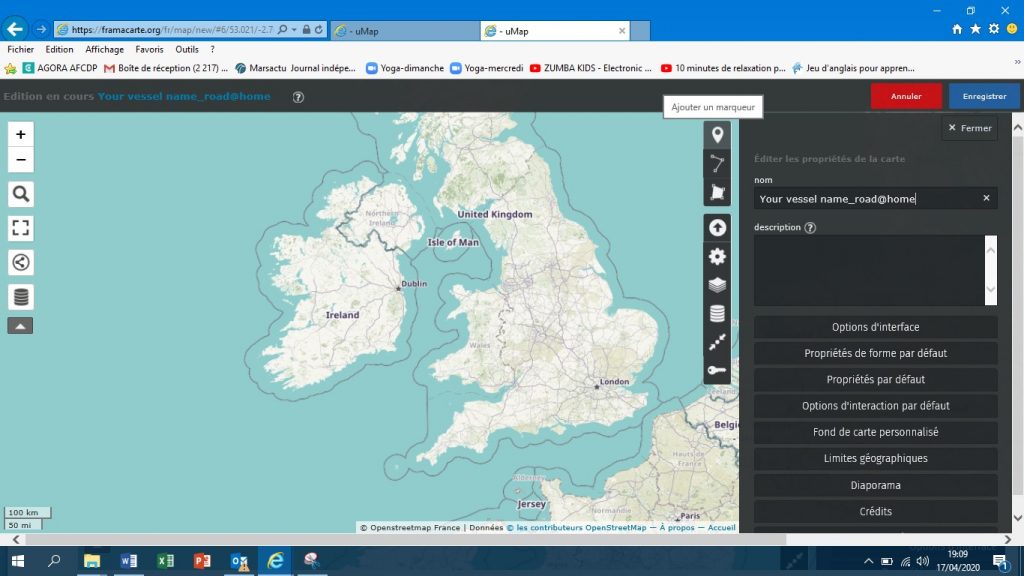Viewport: 1024px width, 576px height.
Task: Select the draw polyline tool
Action: tap(717, 164)
